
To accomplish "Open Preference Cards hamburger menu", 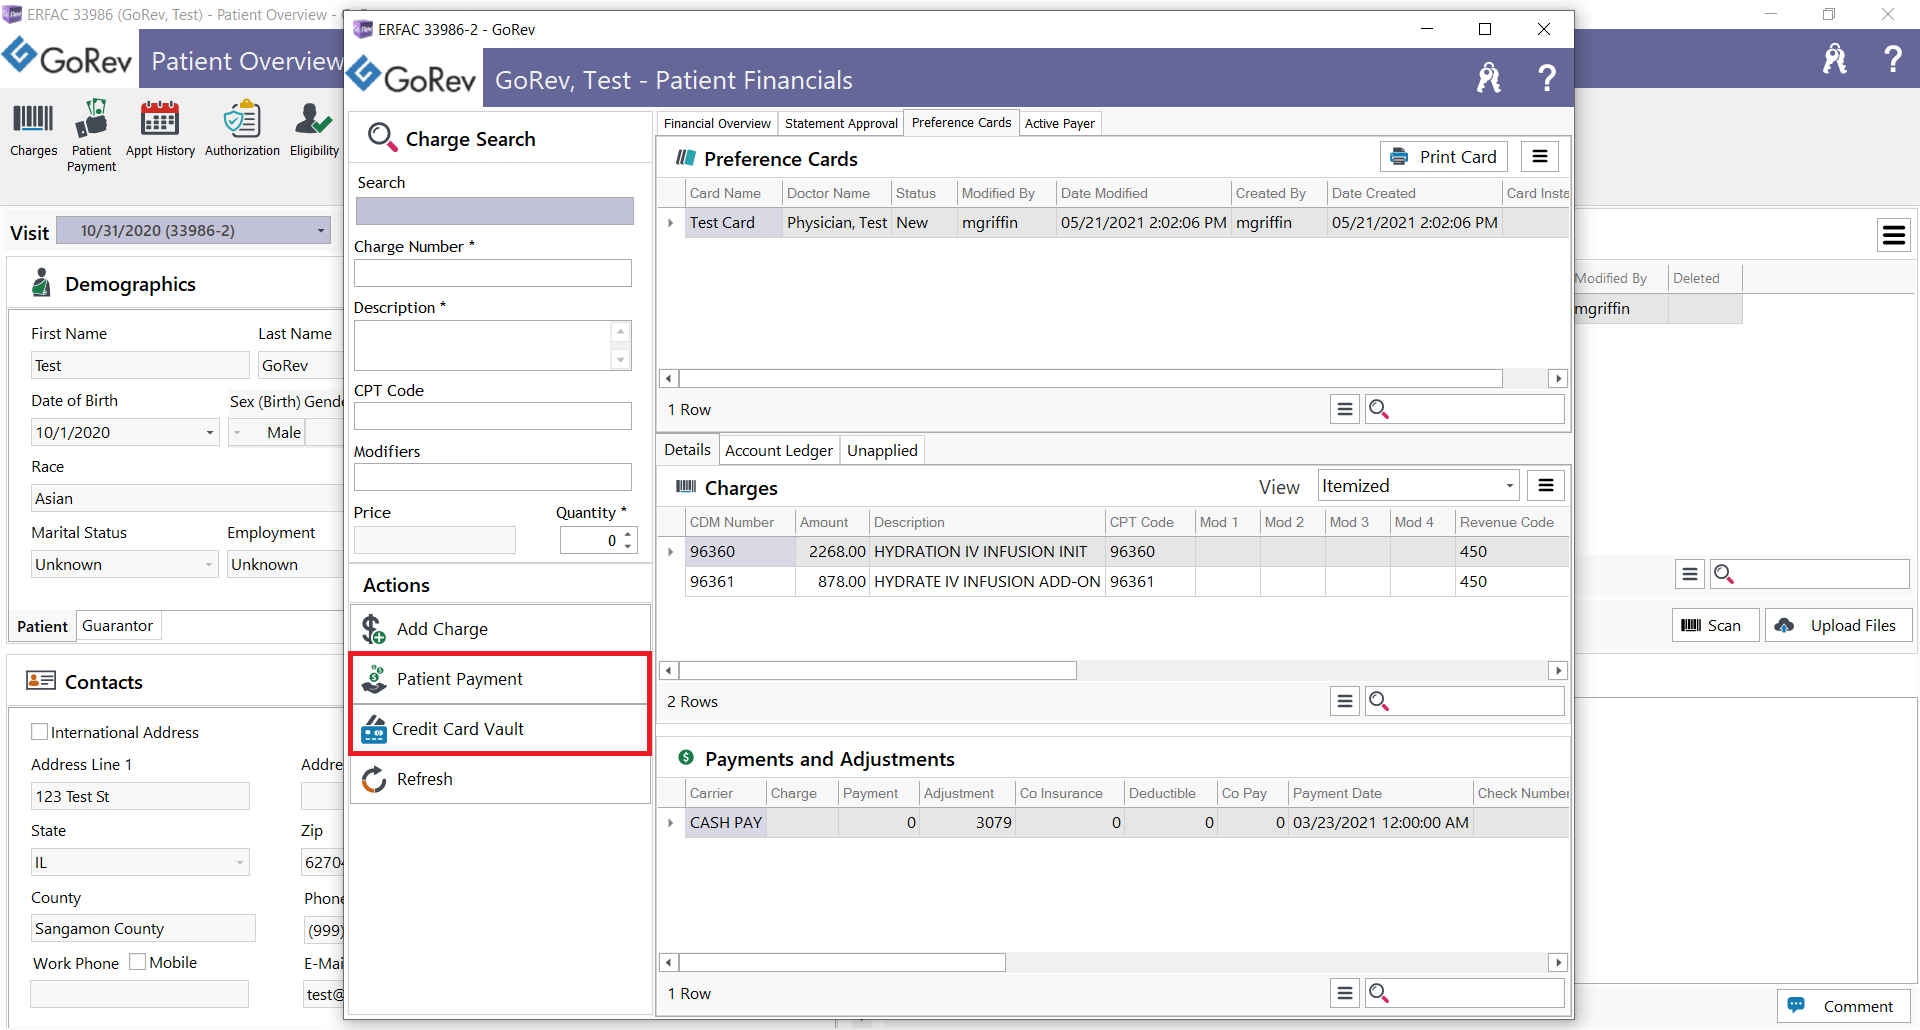I will 1540,157.
